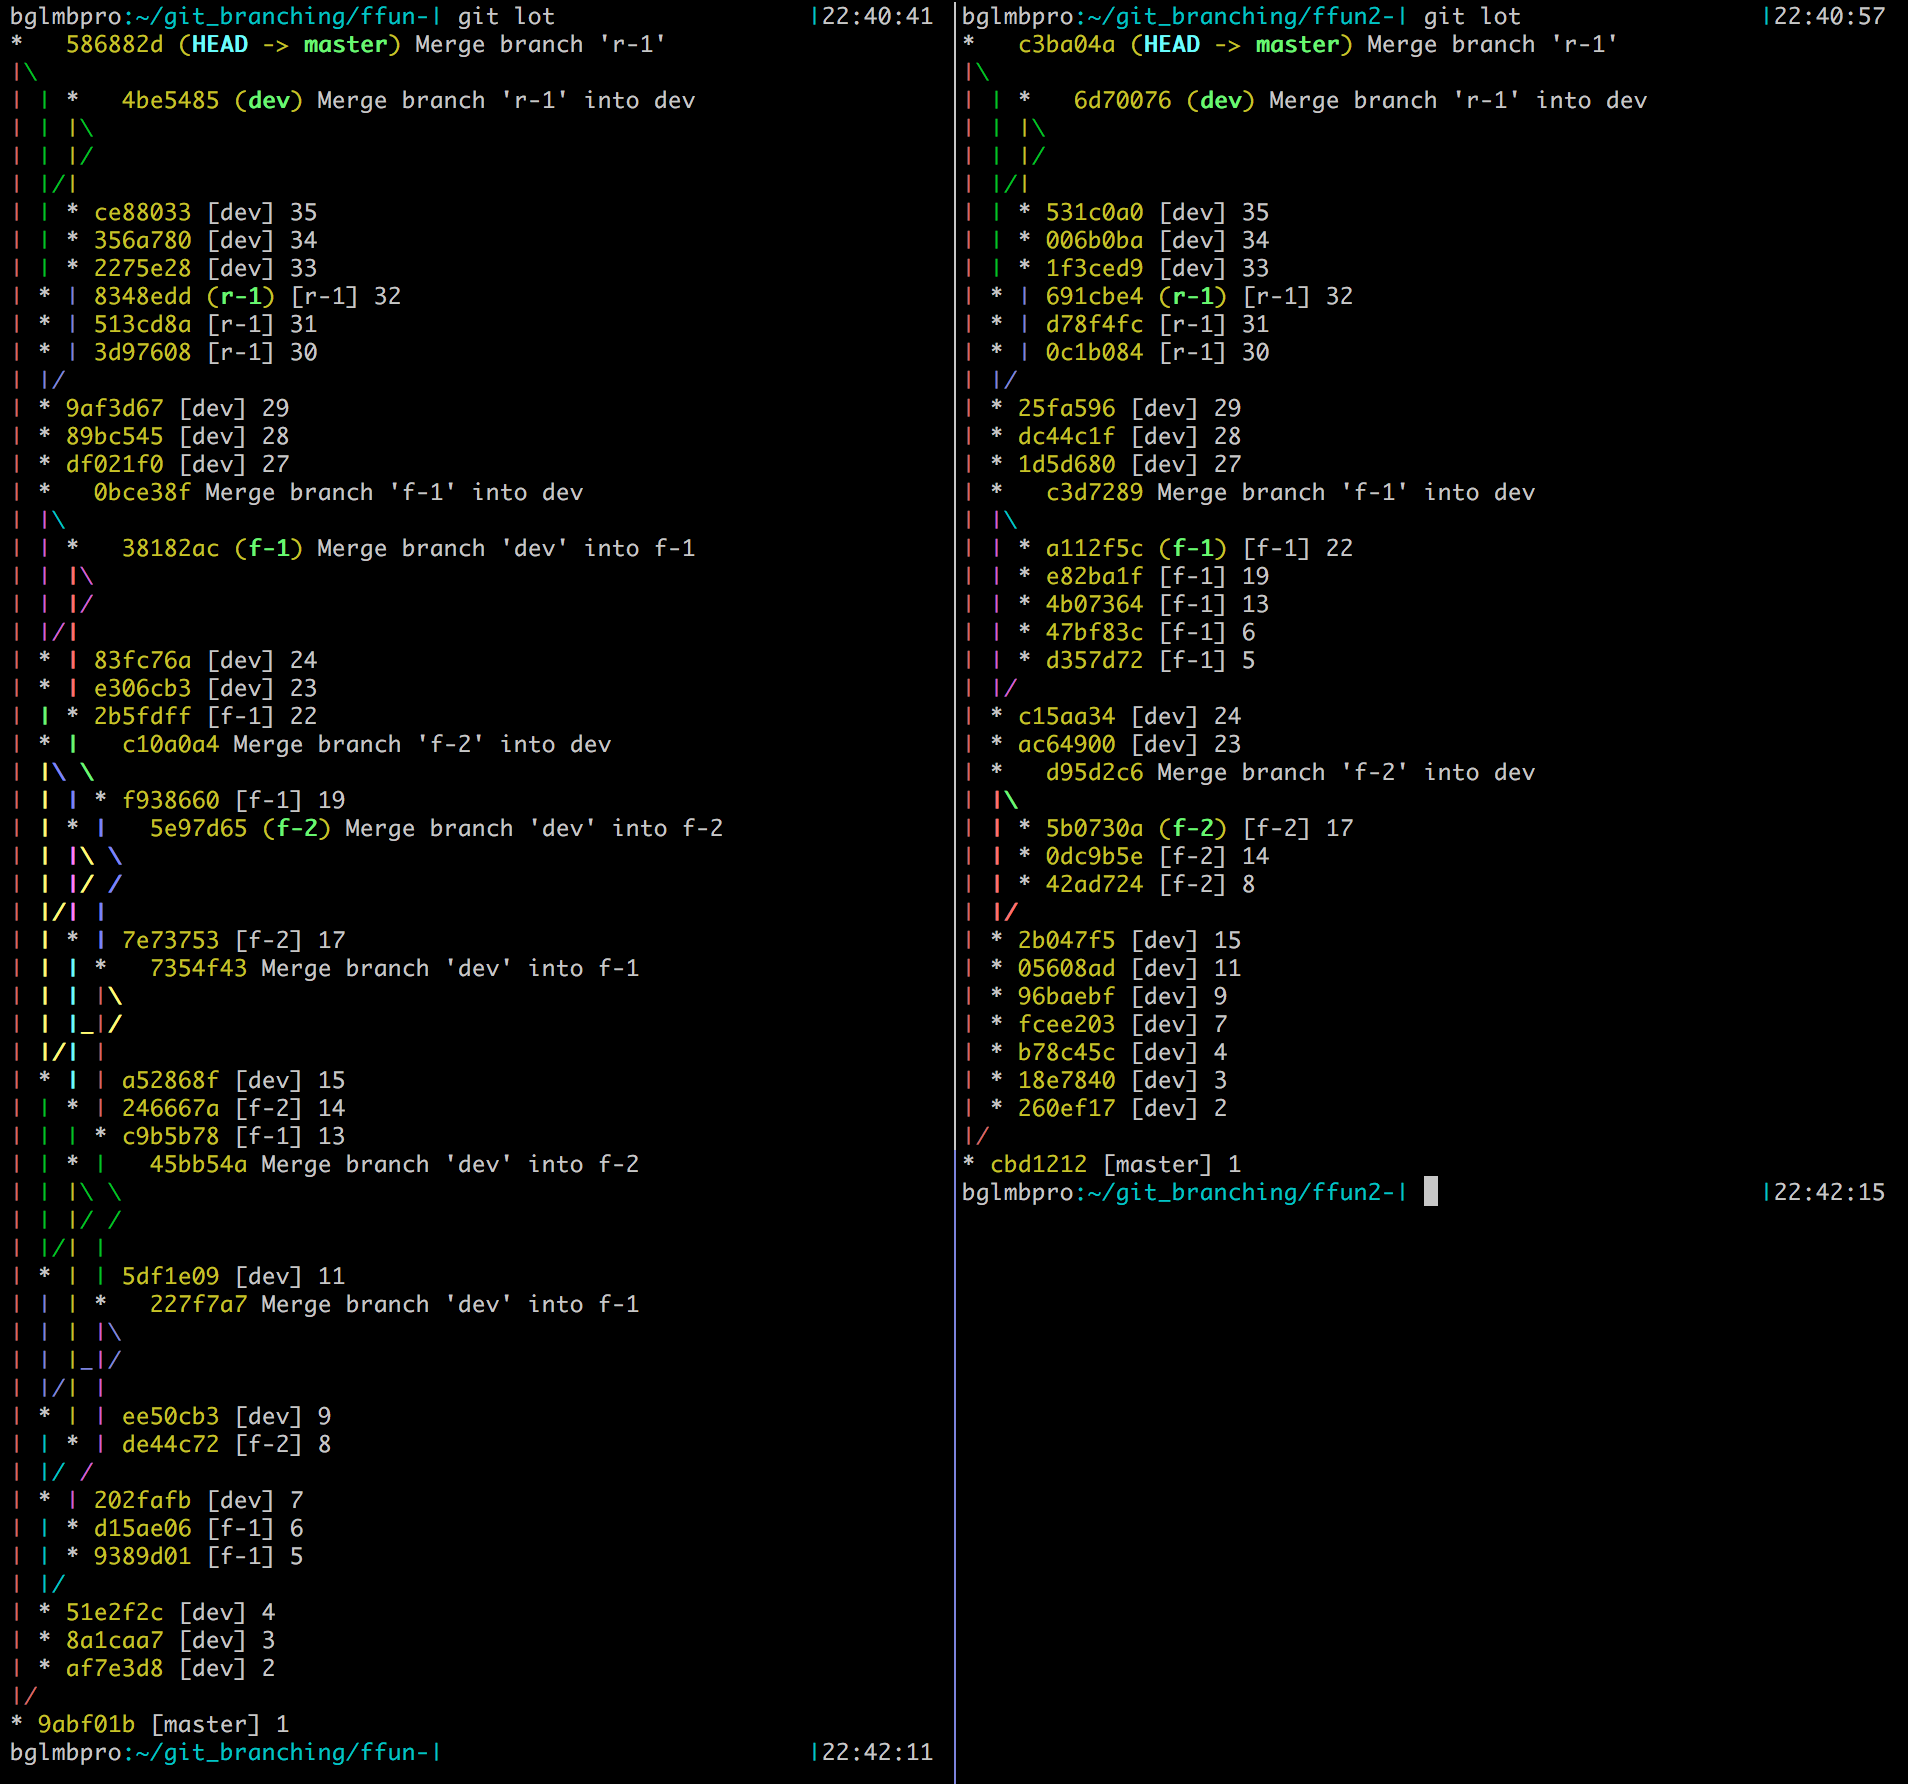This screenshot has height=1784, width=1908.
Task: Select commit hash 2b047f5
Action: 1066,941
